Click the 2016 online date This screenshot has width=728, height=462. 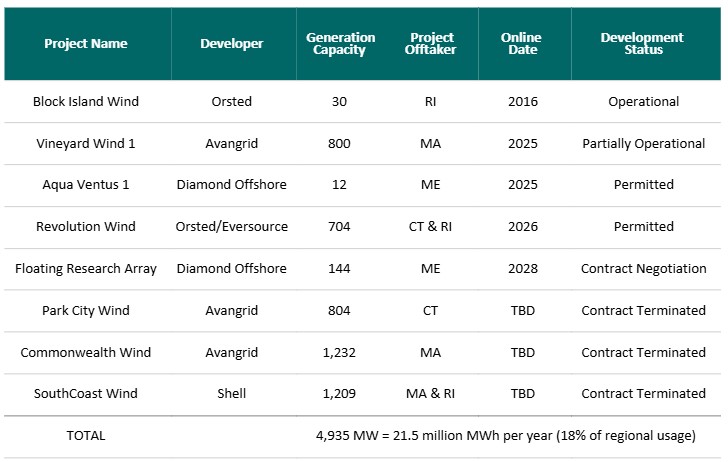tap(523, 102)
